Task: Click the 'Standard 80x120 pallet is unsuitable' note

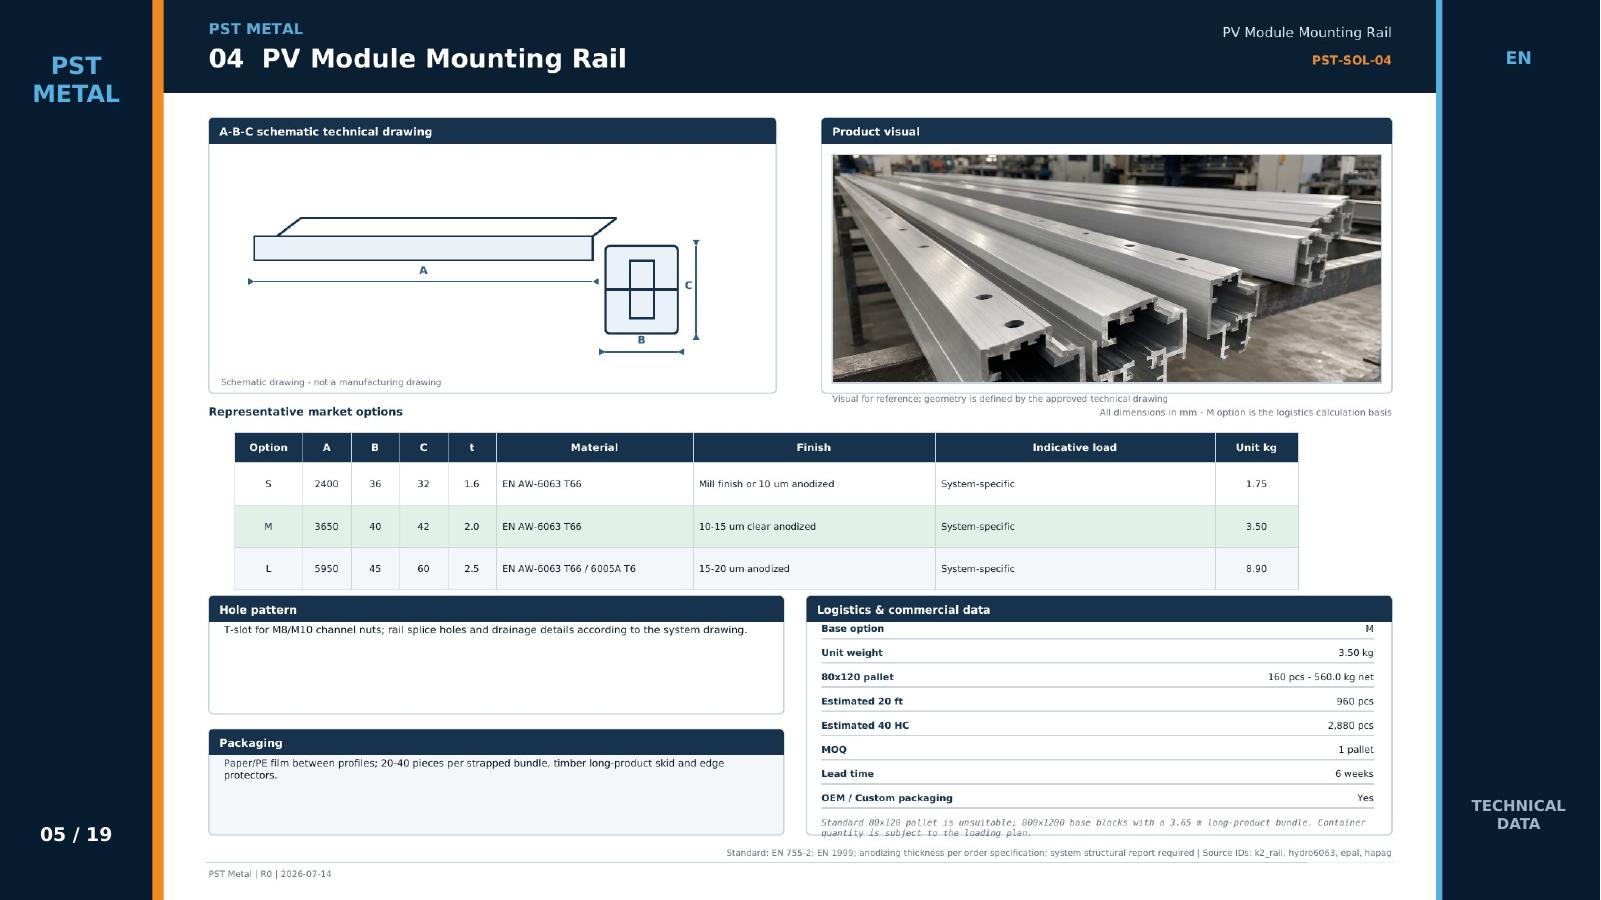Action: pos(1093,827)
